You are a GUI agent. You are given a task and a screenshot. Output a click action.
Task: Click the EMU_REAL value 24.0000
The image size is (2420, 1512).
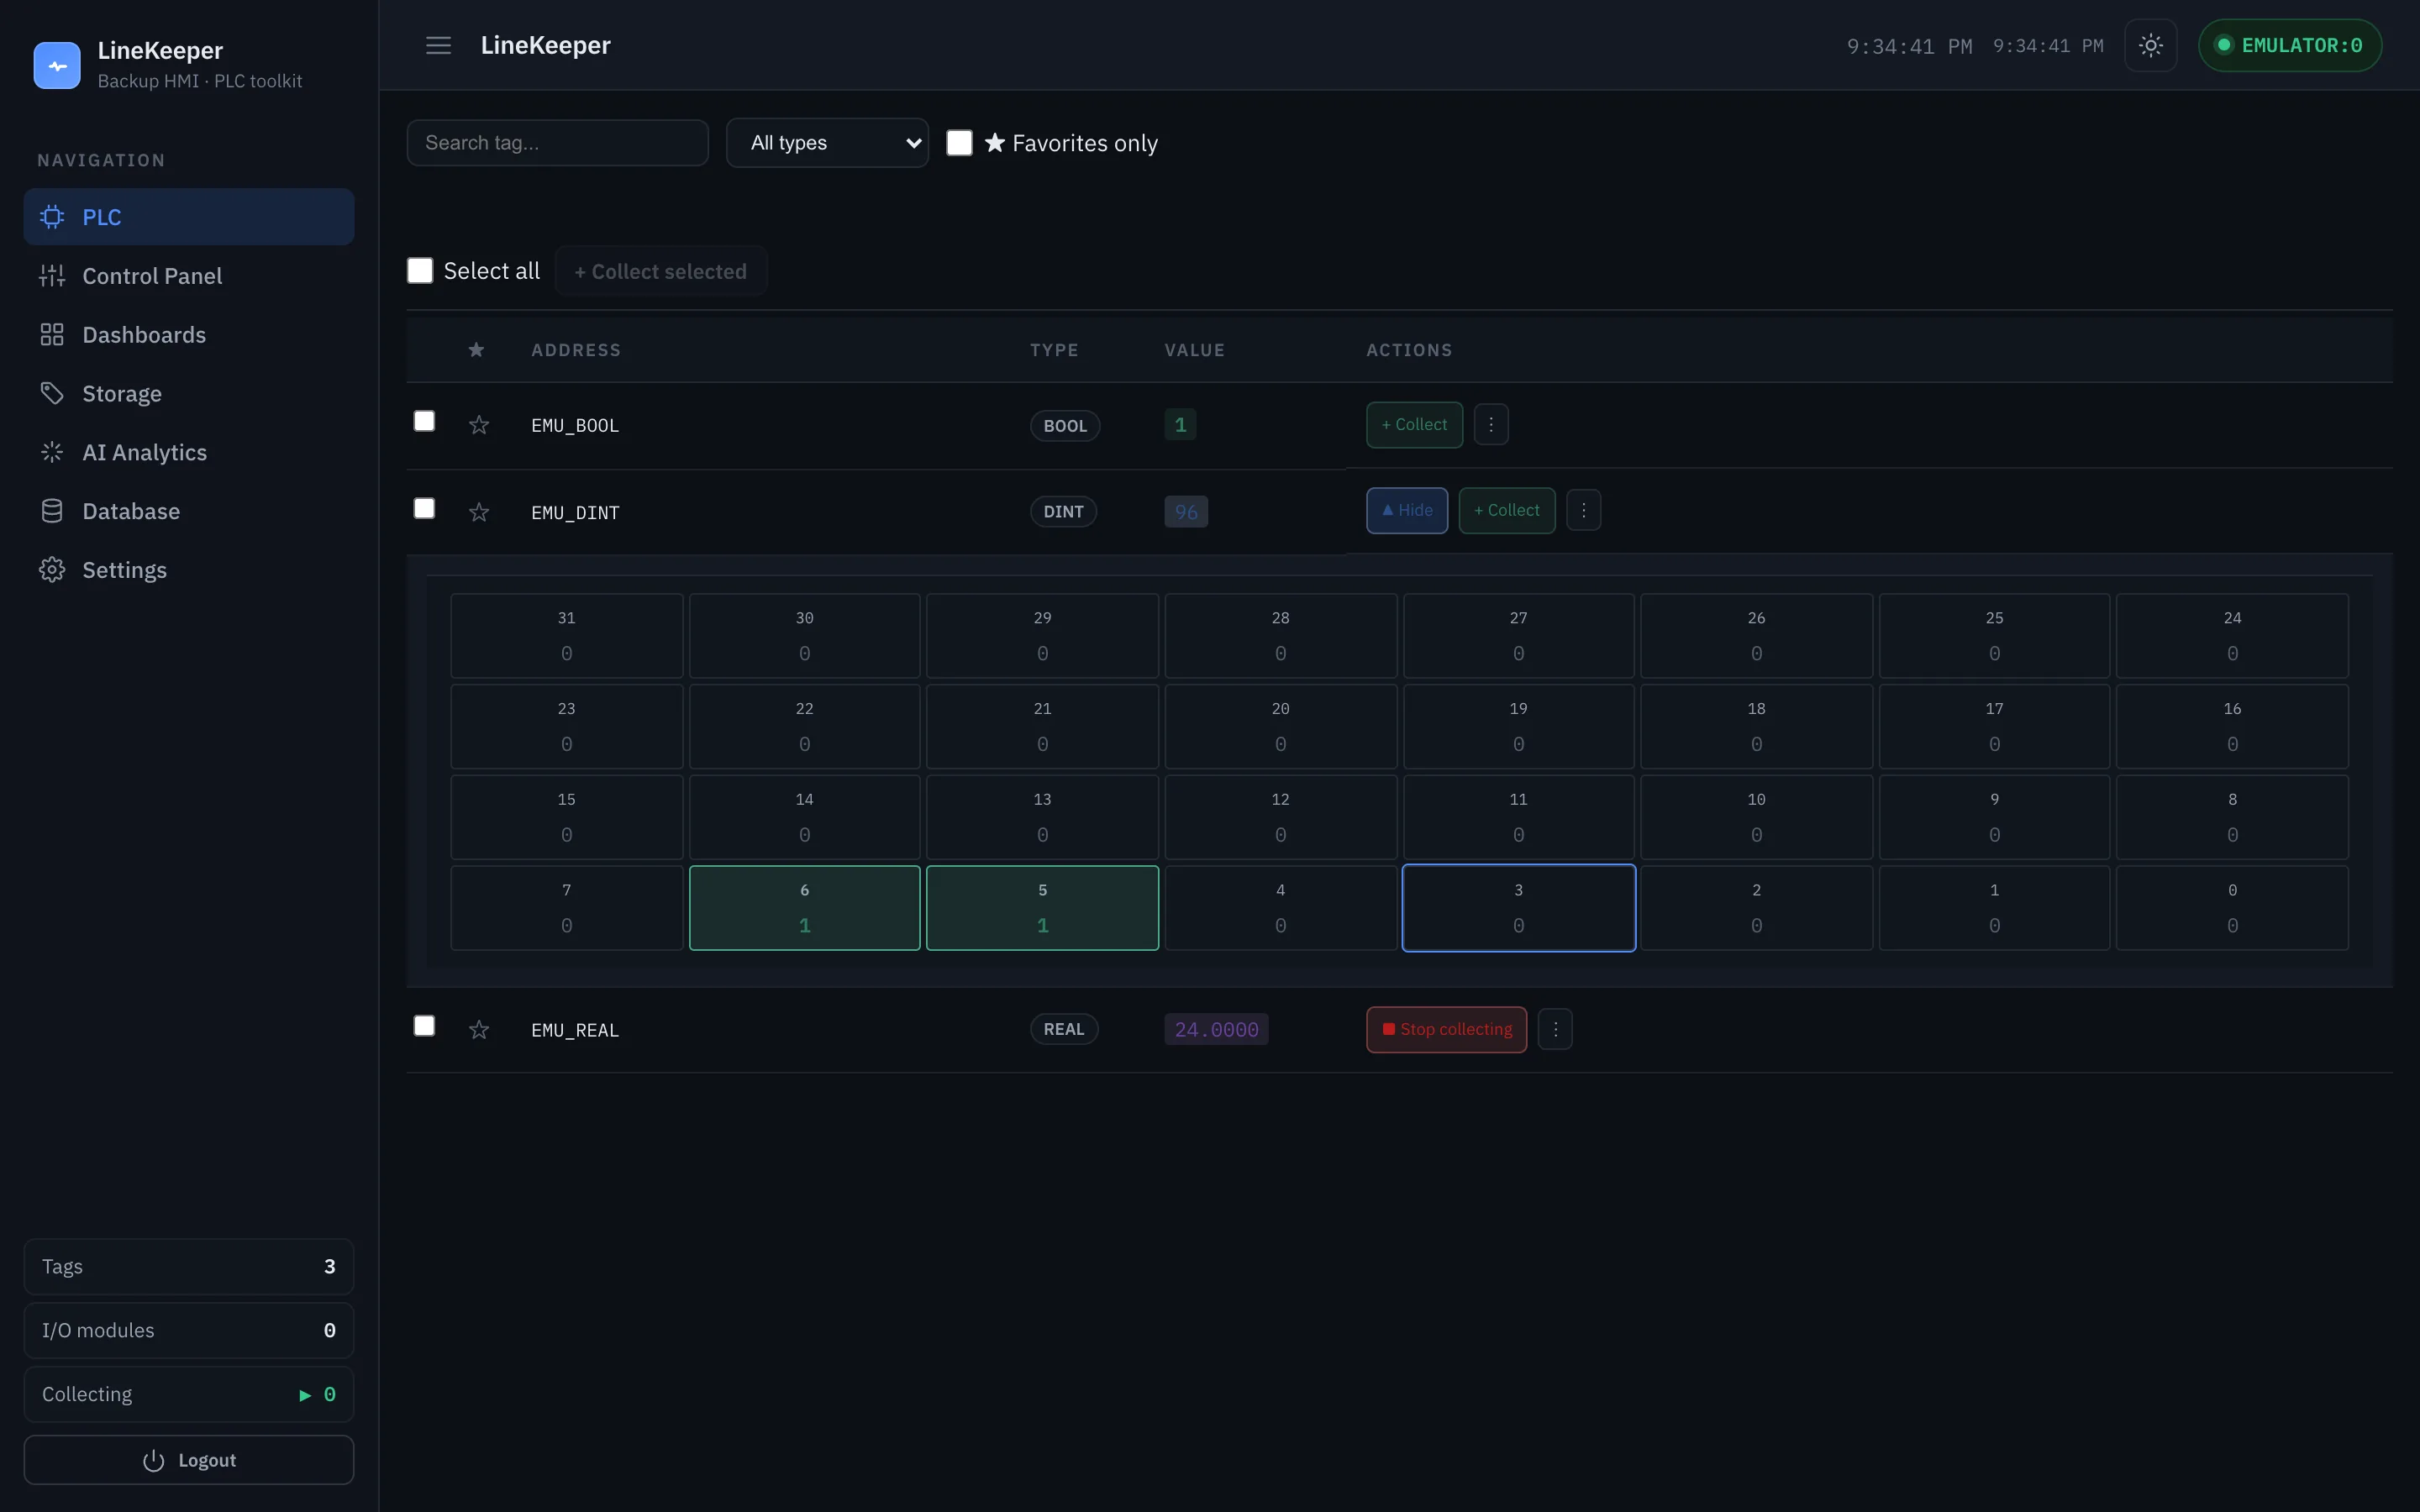1216,1029
